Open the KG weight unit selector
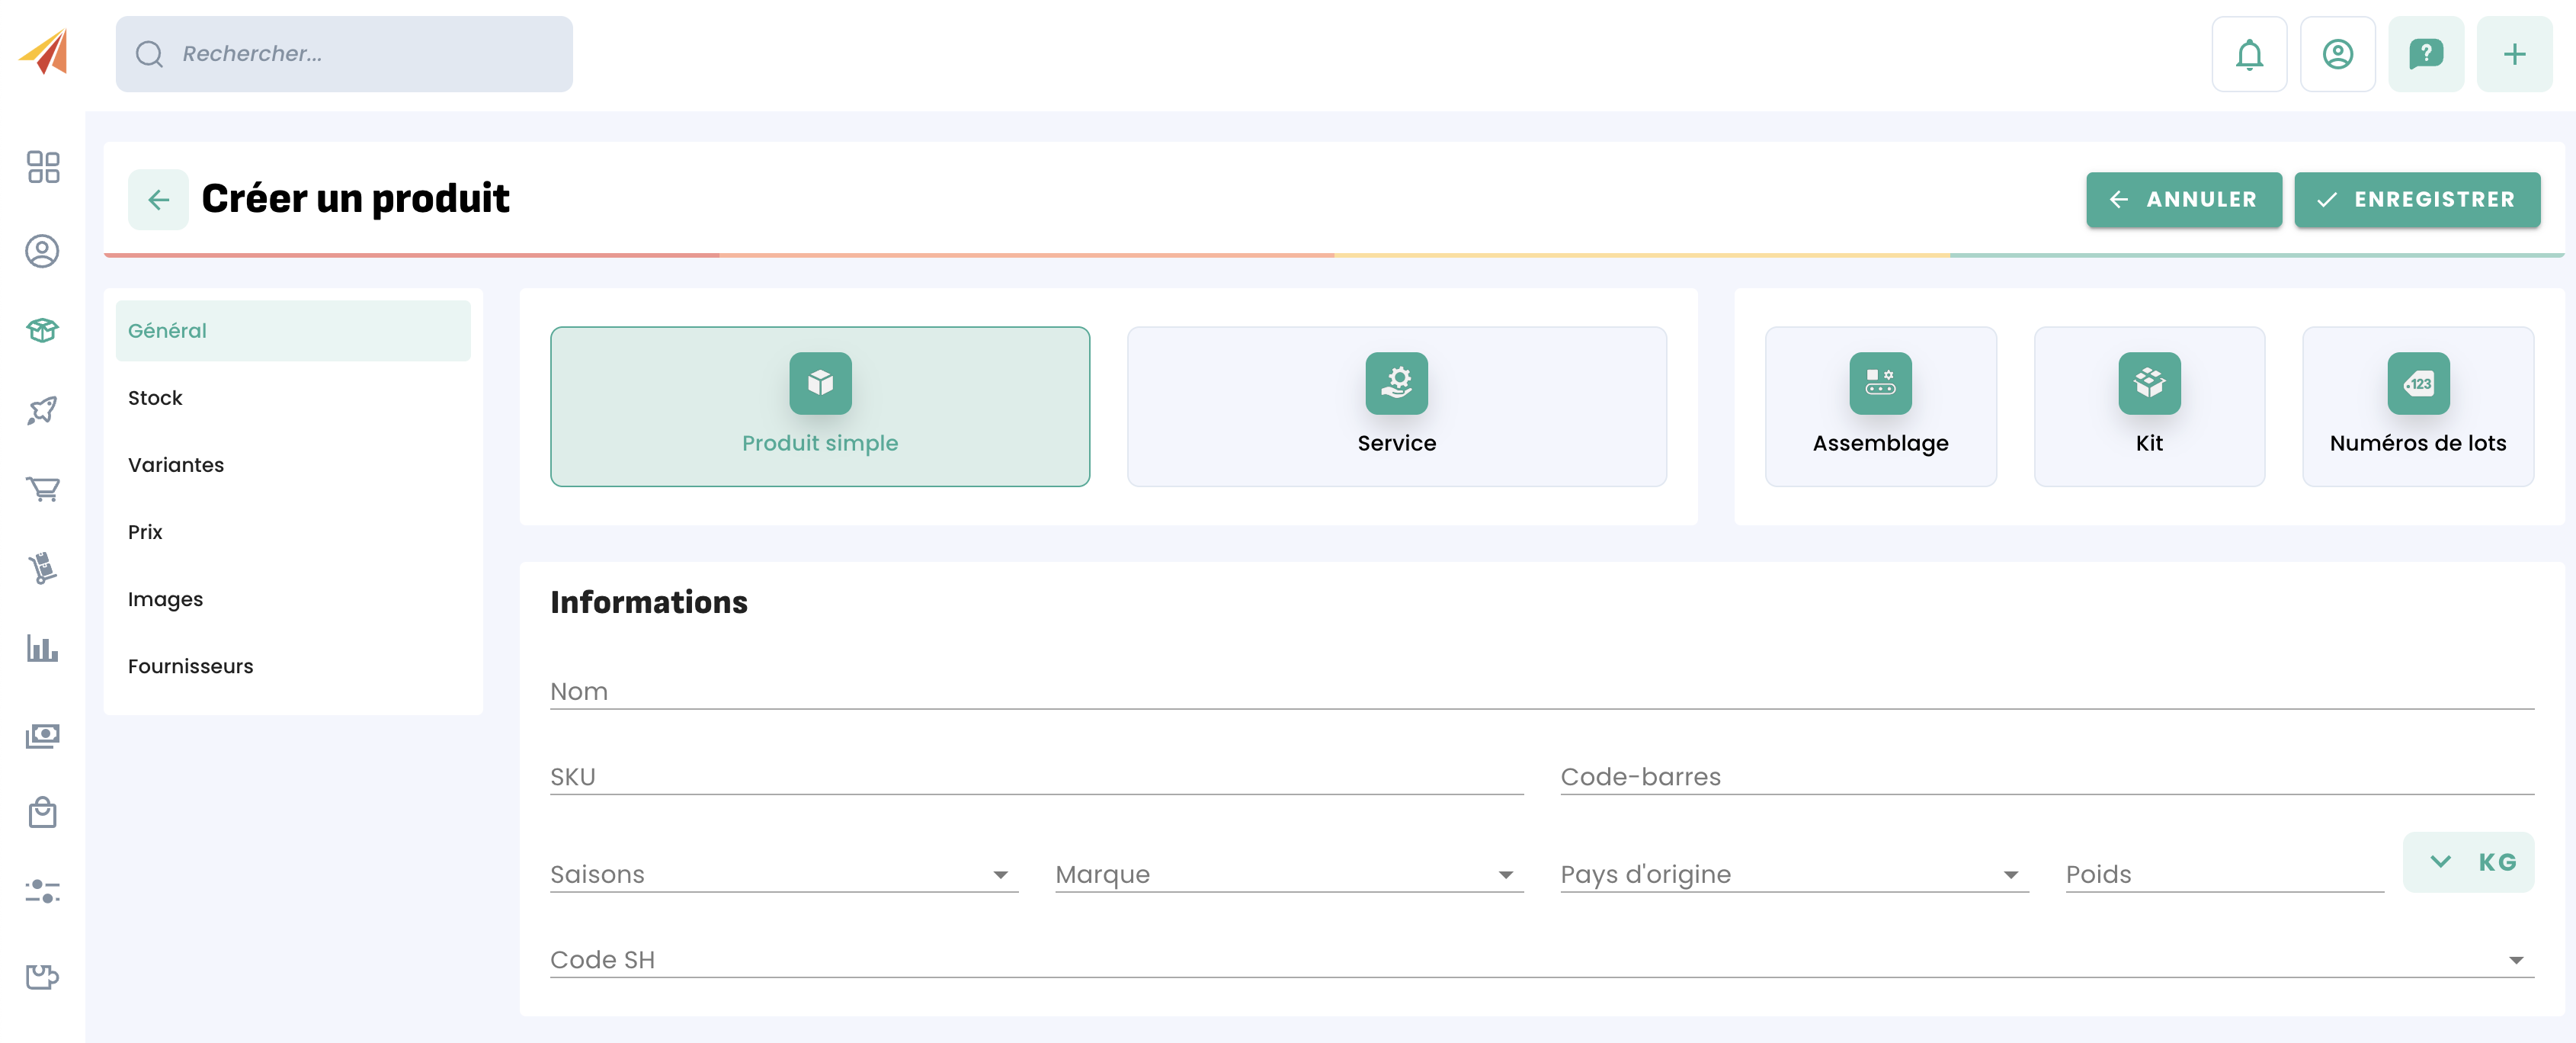The image size is (2576, 1043). [2468, 862]
